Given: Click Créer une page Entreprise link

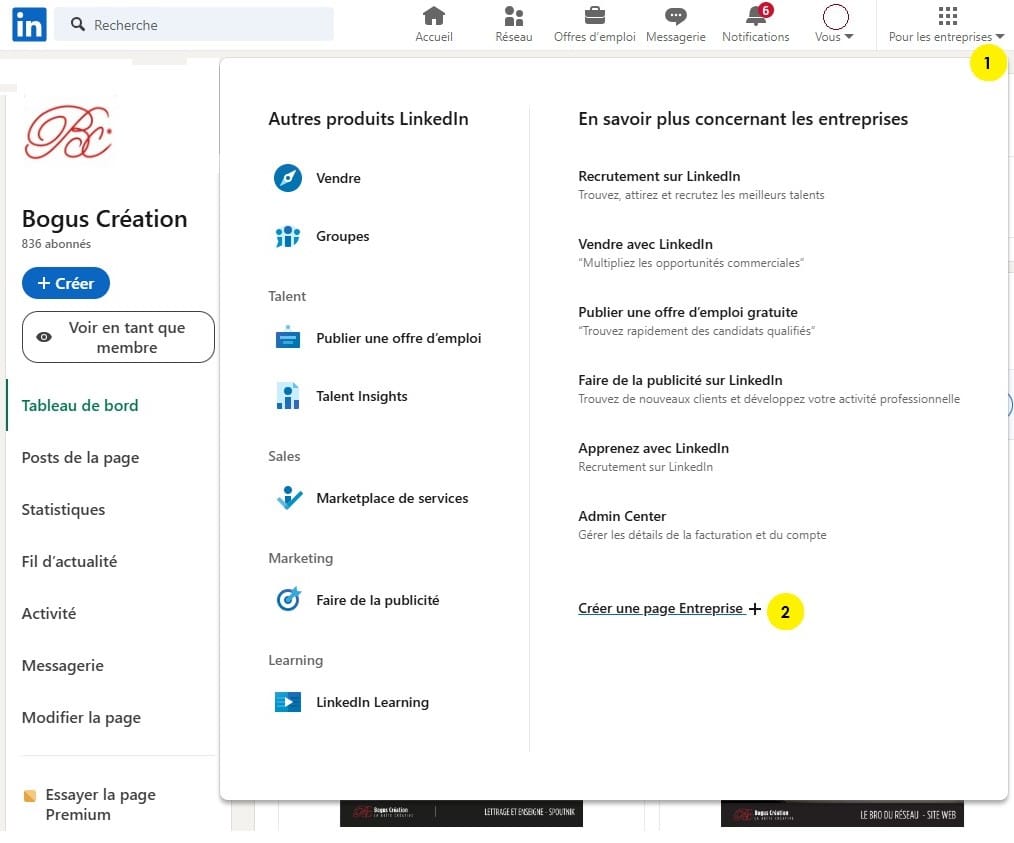Looking at the screenshot, I should coord(660,608).
